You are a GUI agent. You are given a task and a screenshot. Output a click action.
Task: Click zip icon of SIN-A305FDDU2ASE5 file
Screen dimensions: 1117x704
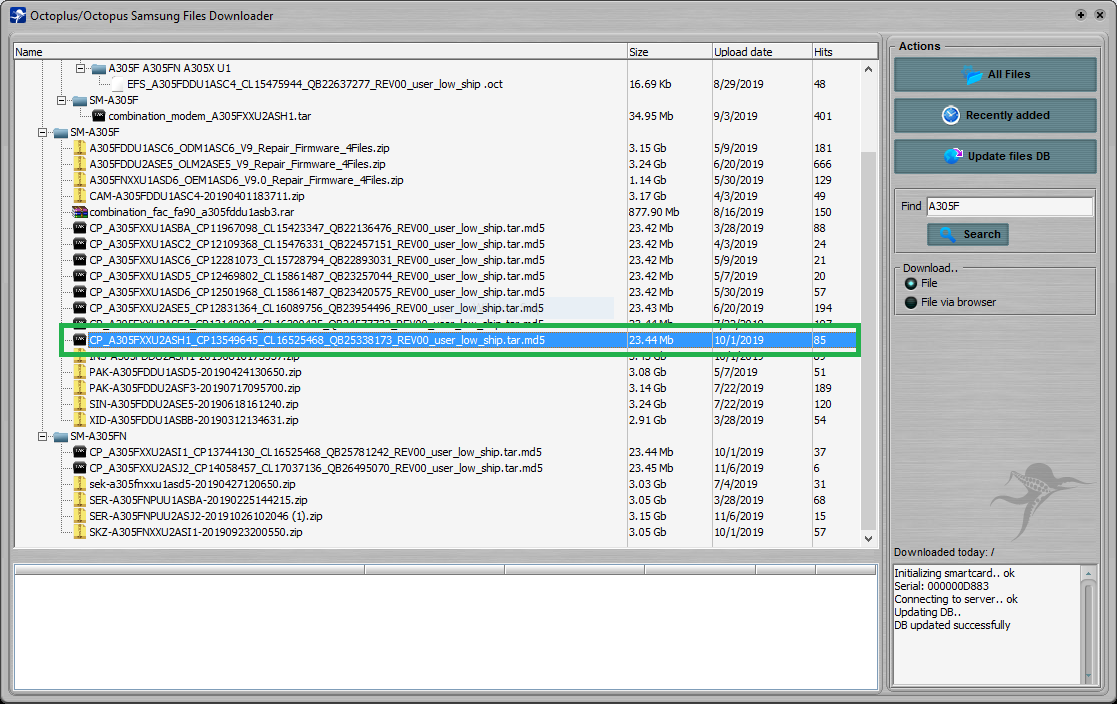click(79, 404)
